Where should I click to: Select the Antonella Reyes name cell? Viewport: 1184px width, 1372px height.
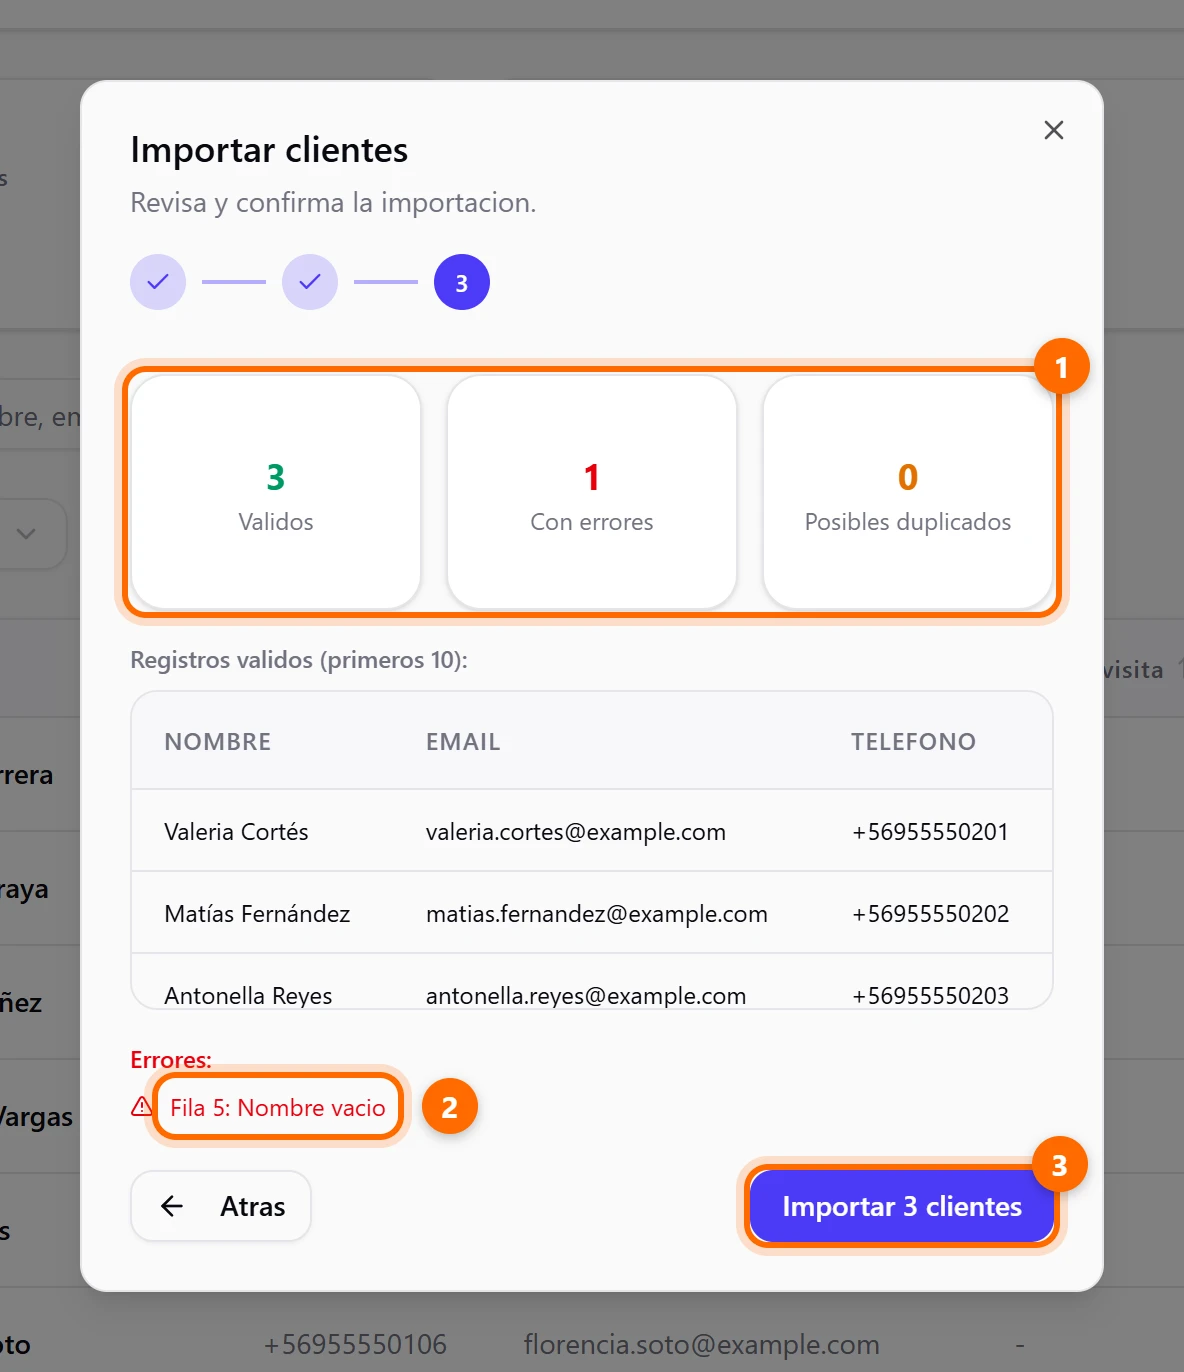(248, 995)
